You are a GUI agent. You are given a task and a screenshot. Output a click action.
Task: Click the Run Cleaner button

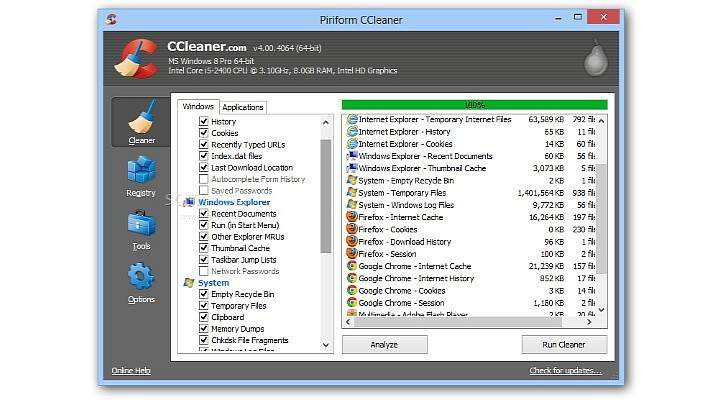coord(564,344)
